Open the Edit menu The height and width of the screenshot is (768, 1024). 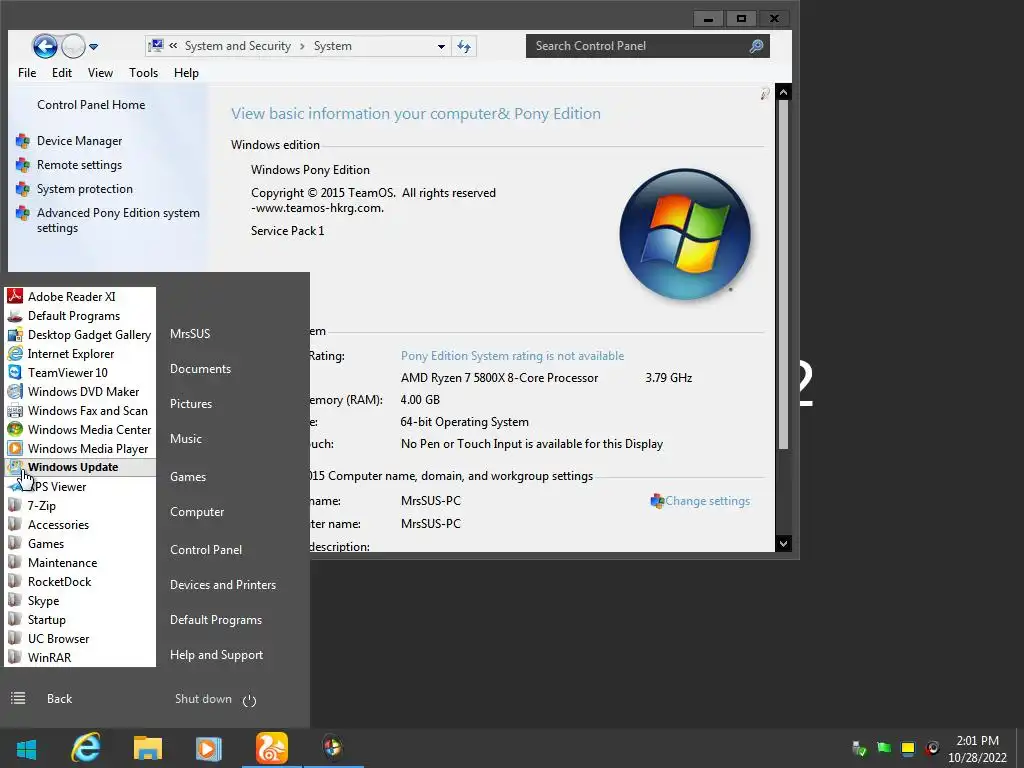click(x=62, y=73)
